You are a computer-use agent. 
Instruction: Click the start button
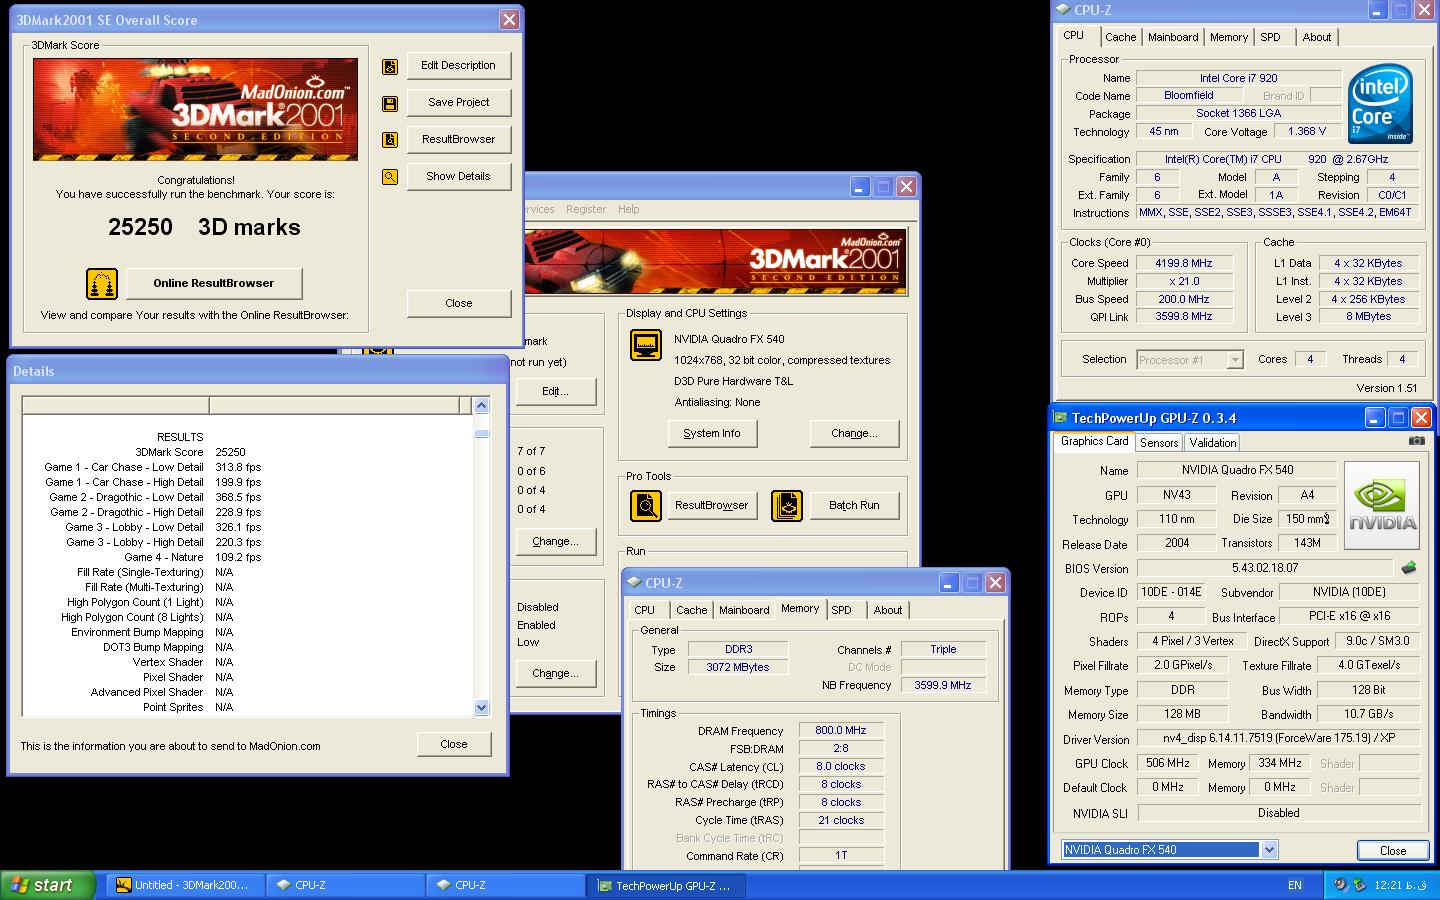pos(48,885)
